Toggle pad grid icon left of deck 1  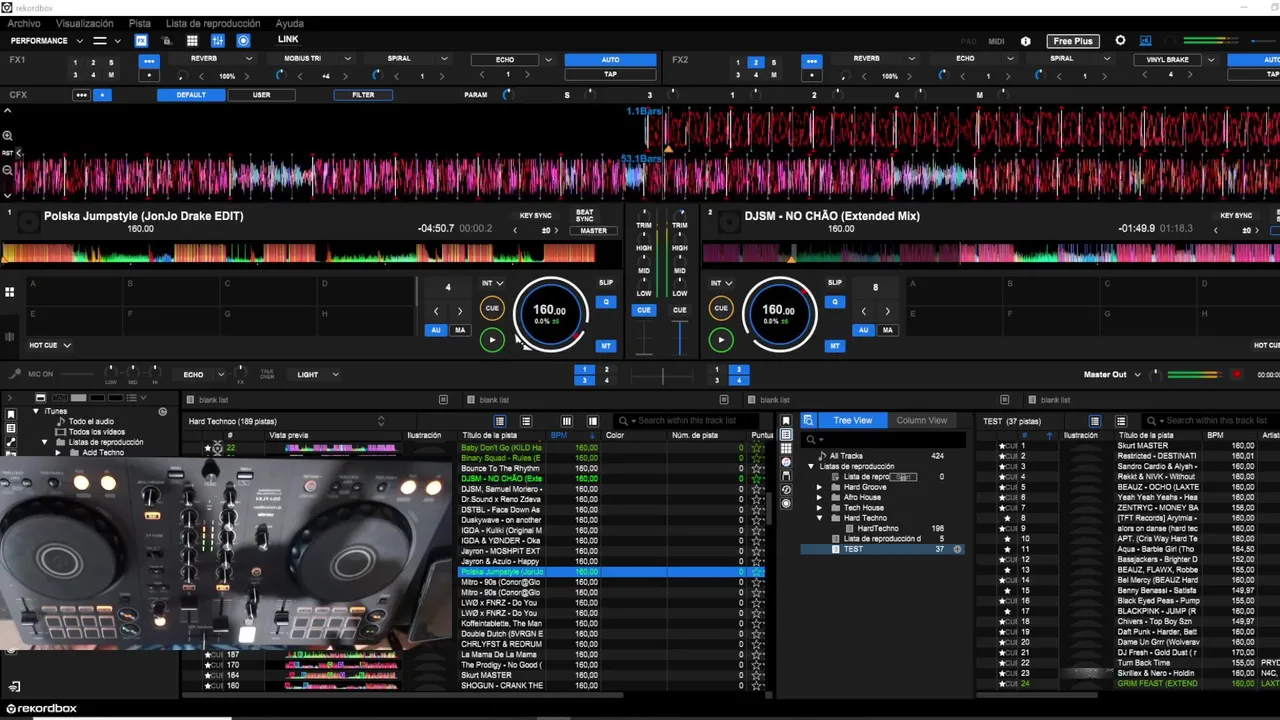[9, 292]
